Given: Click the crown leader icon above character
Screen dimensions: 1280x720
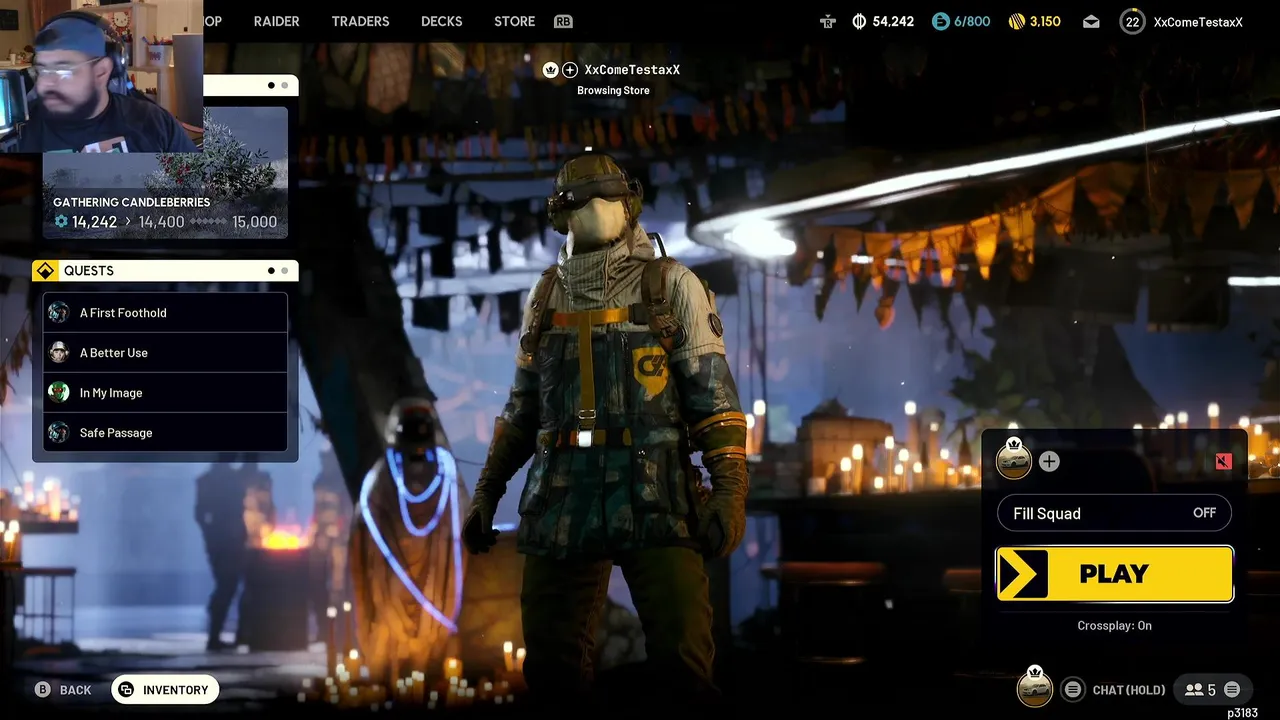Looking at the screenshot, I should (550, 69).
